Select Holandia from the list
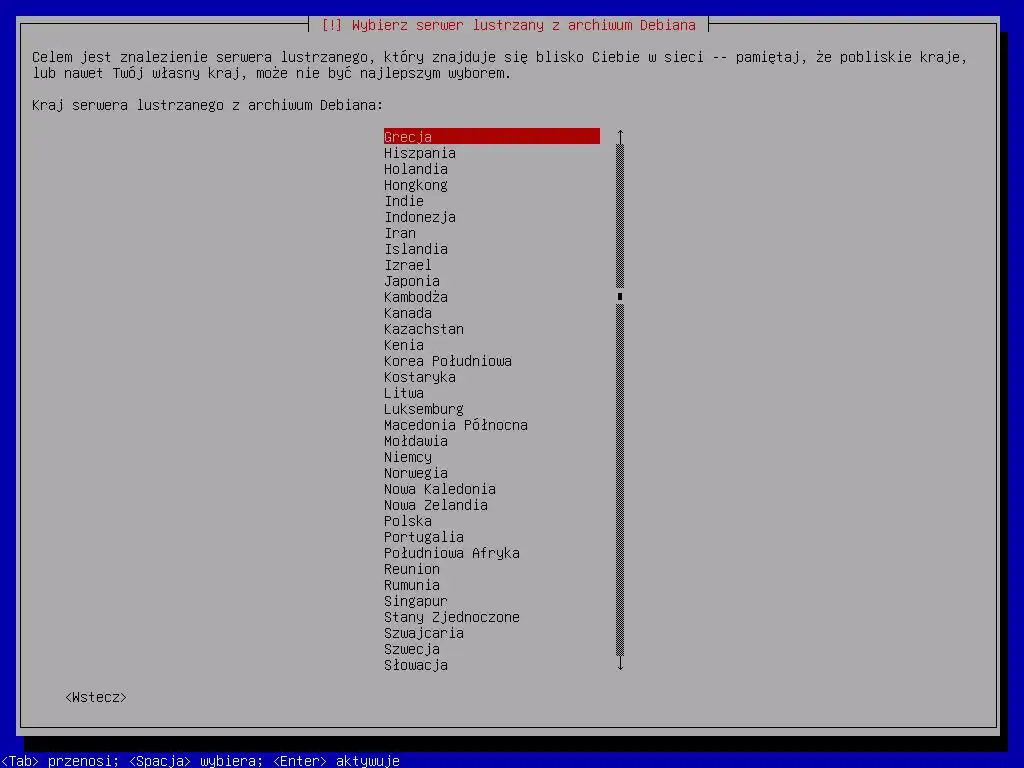Screen dimensions: 1024x768 tap(492, 168)
